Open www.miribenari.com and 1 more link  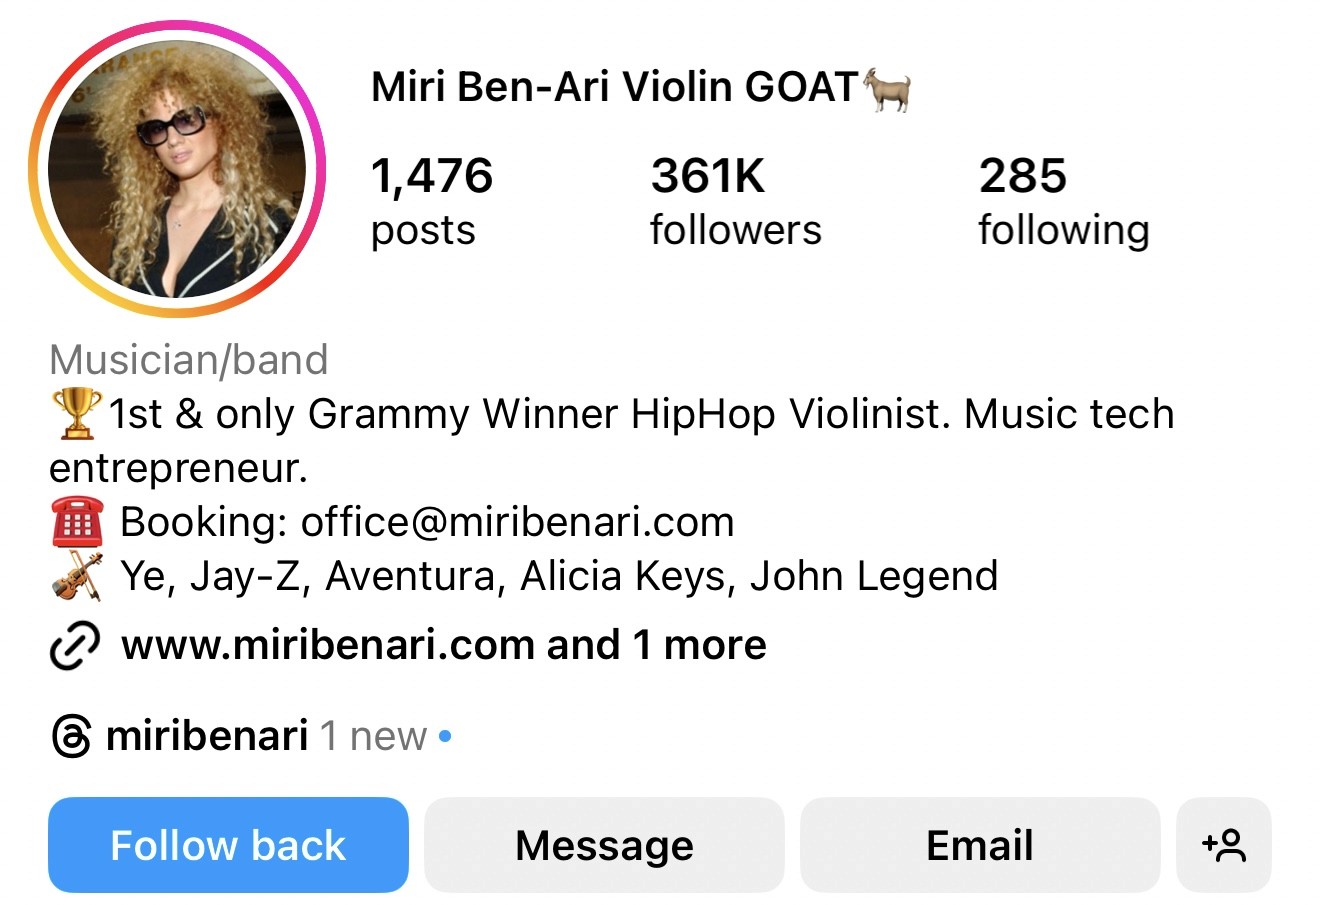[444, 645]
